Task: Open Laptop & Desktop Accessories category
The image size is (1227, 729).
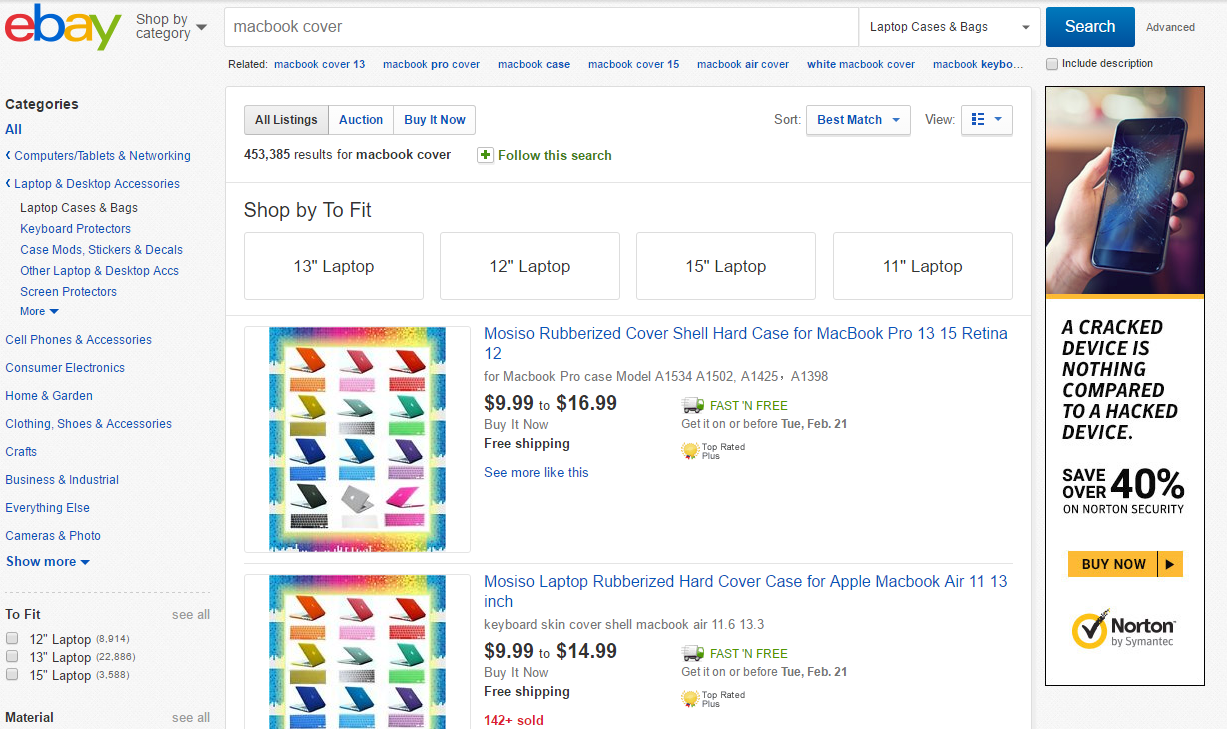Action: point(97,184)
